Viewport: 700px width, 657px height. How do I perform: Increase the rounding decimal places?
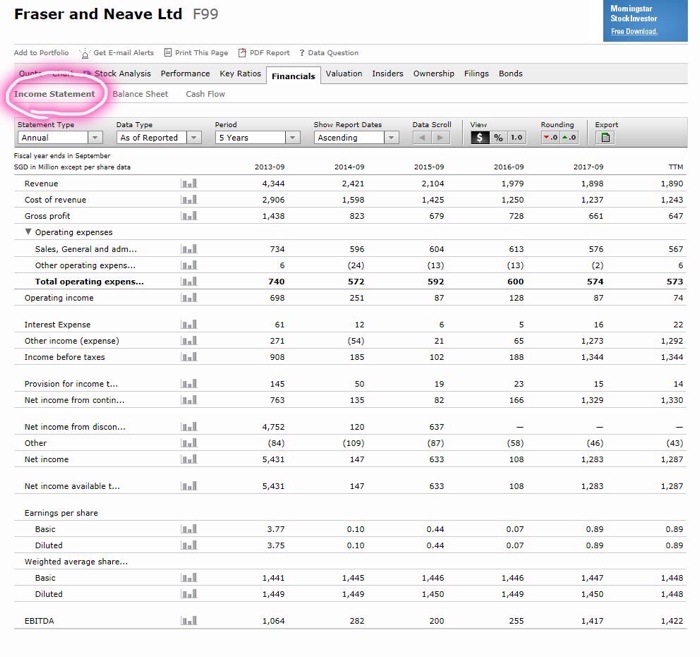point(569,137)
